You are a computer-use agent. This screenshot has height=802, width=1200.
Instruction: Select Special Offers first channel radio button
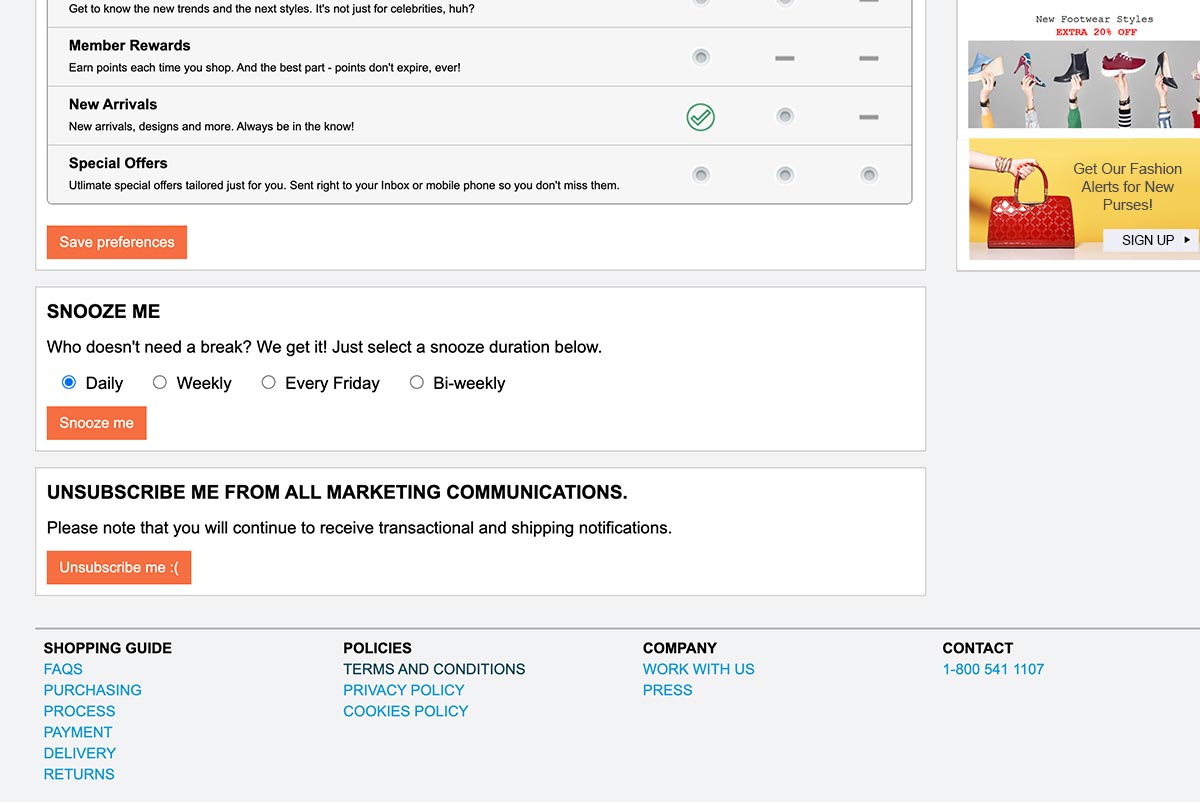[701, 175]
